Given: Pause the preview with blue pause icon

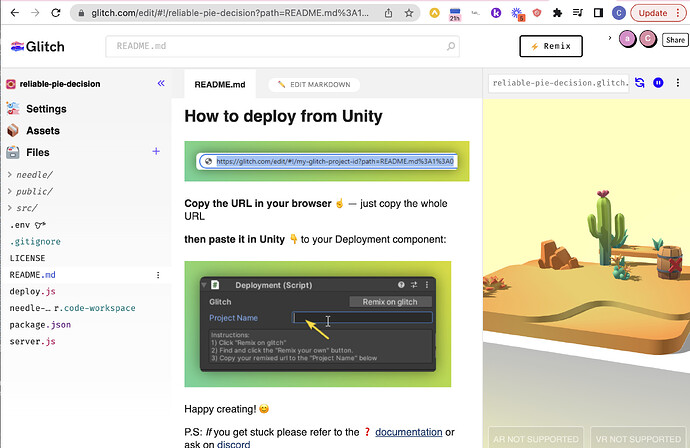Looking at the screenshot, I should (x=658, y=83).
